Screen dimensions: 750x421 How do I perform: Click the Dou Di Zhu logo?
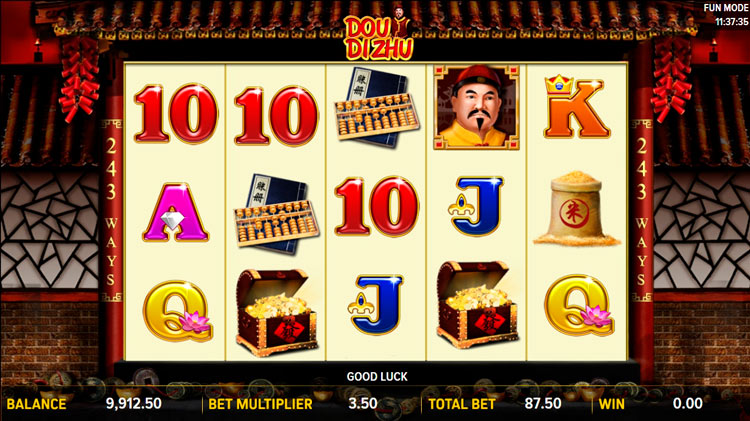(378, 34)
